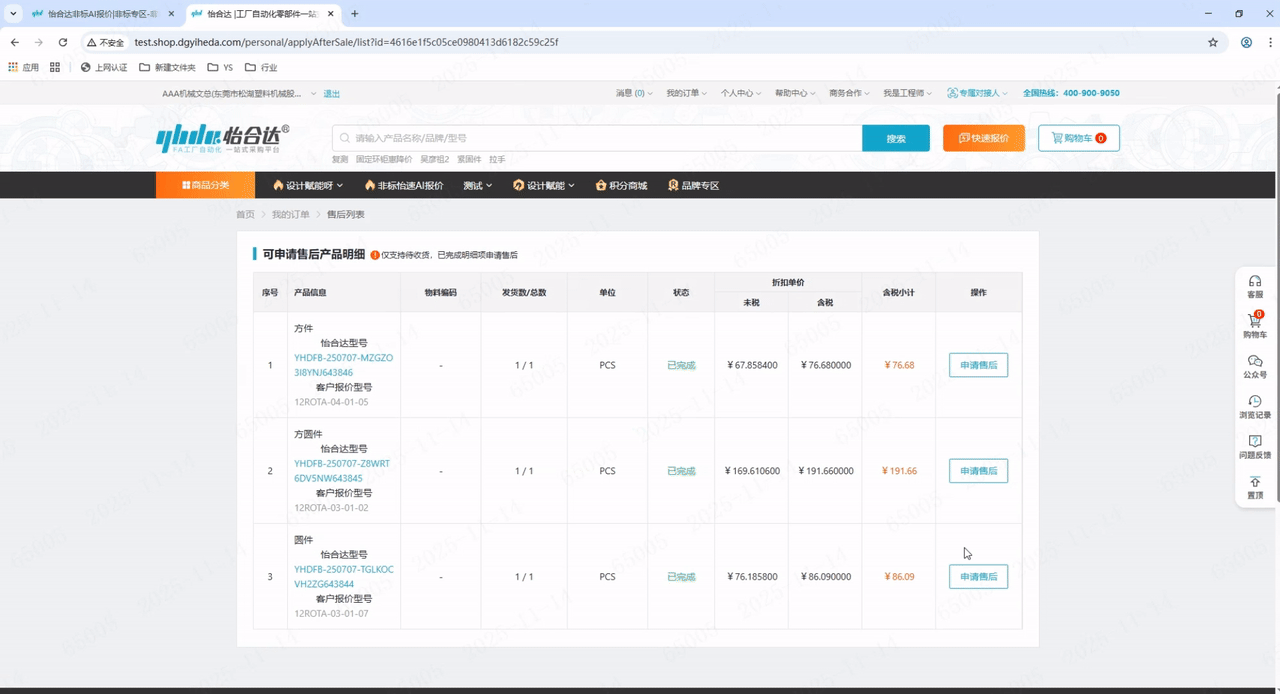Click the customer service headset icon
Screen dimensions: 1280x694
[1255, 282]
